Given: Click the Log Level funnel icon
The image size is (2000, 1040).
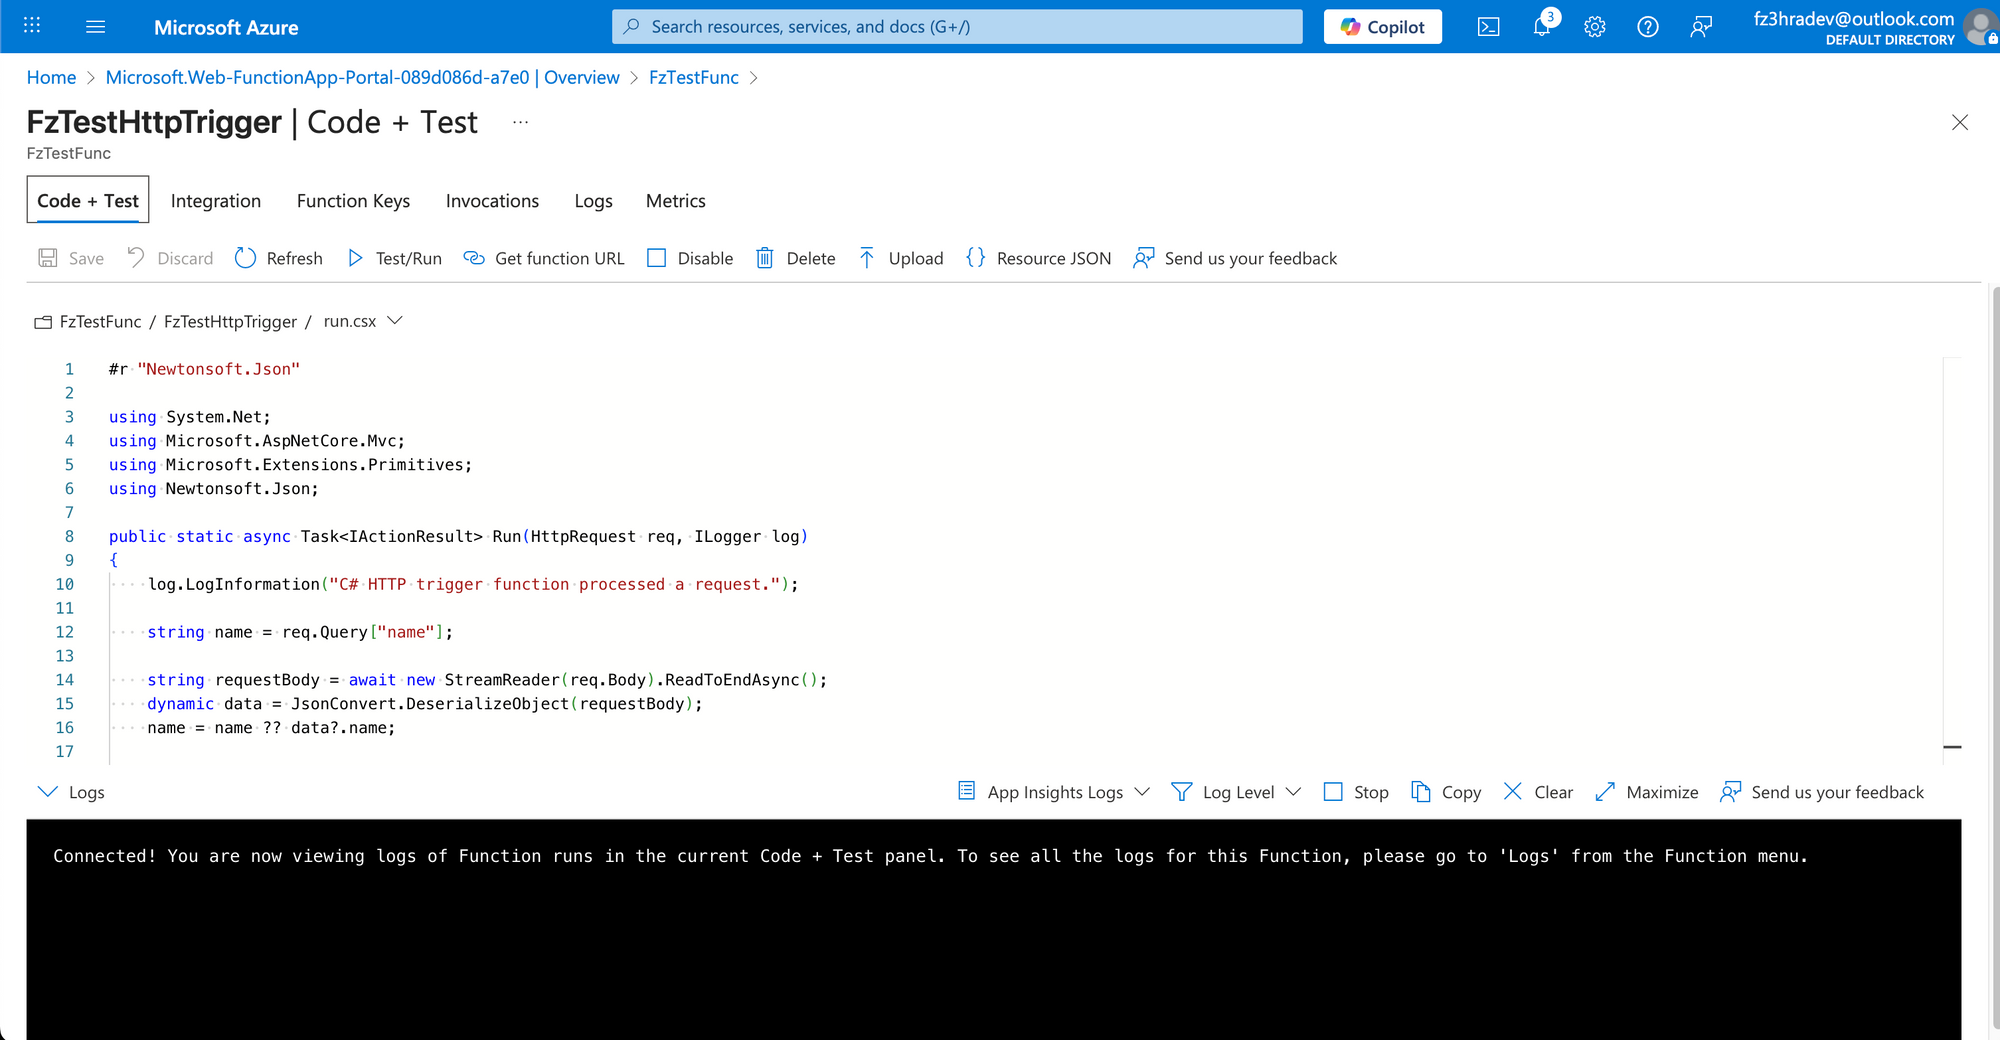Looking at the screenshot, I should coord(1181,791).
